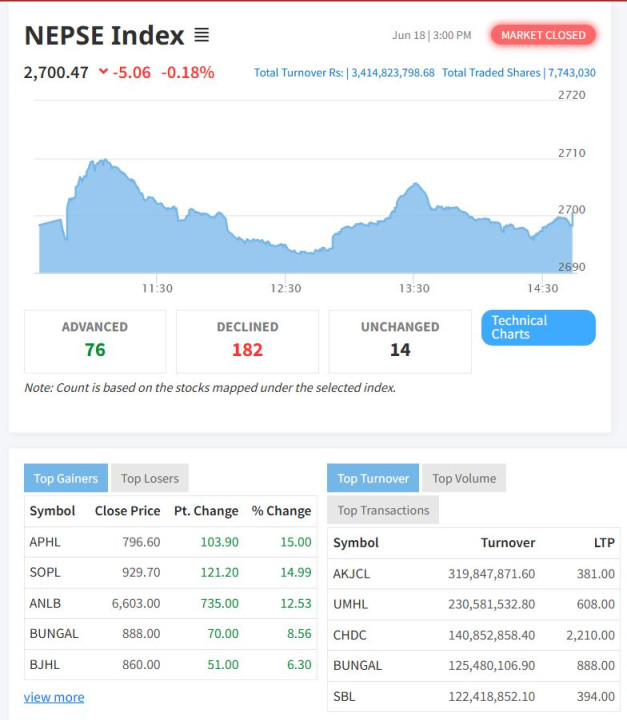Click the 11:30 label on chart axis
The image size is (627, 720).
pyautogui.click(x=157, y=288)
